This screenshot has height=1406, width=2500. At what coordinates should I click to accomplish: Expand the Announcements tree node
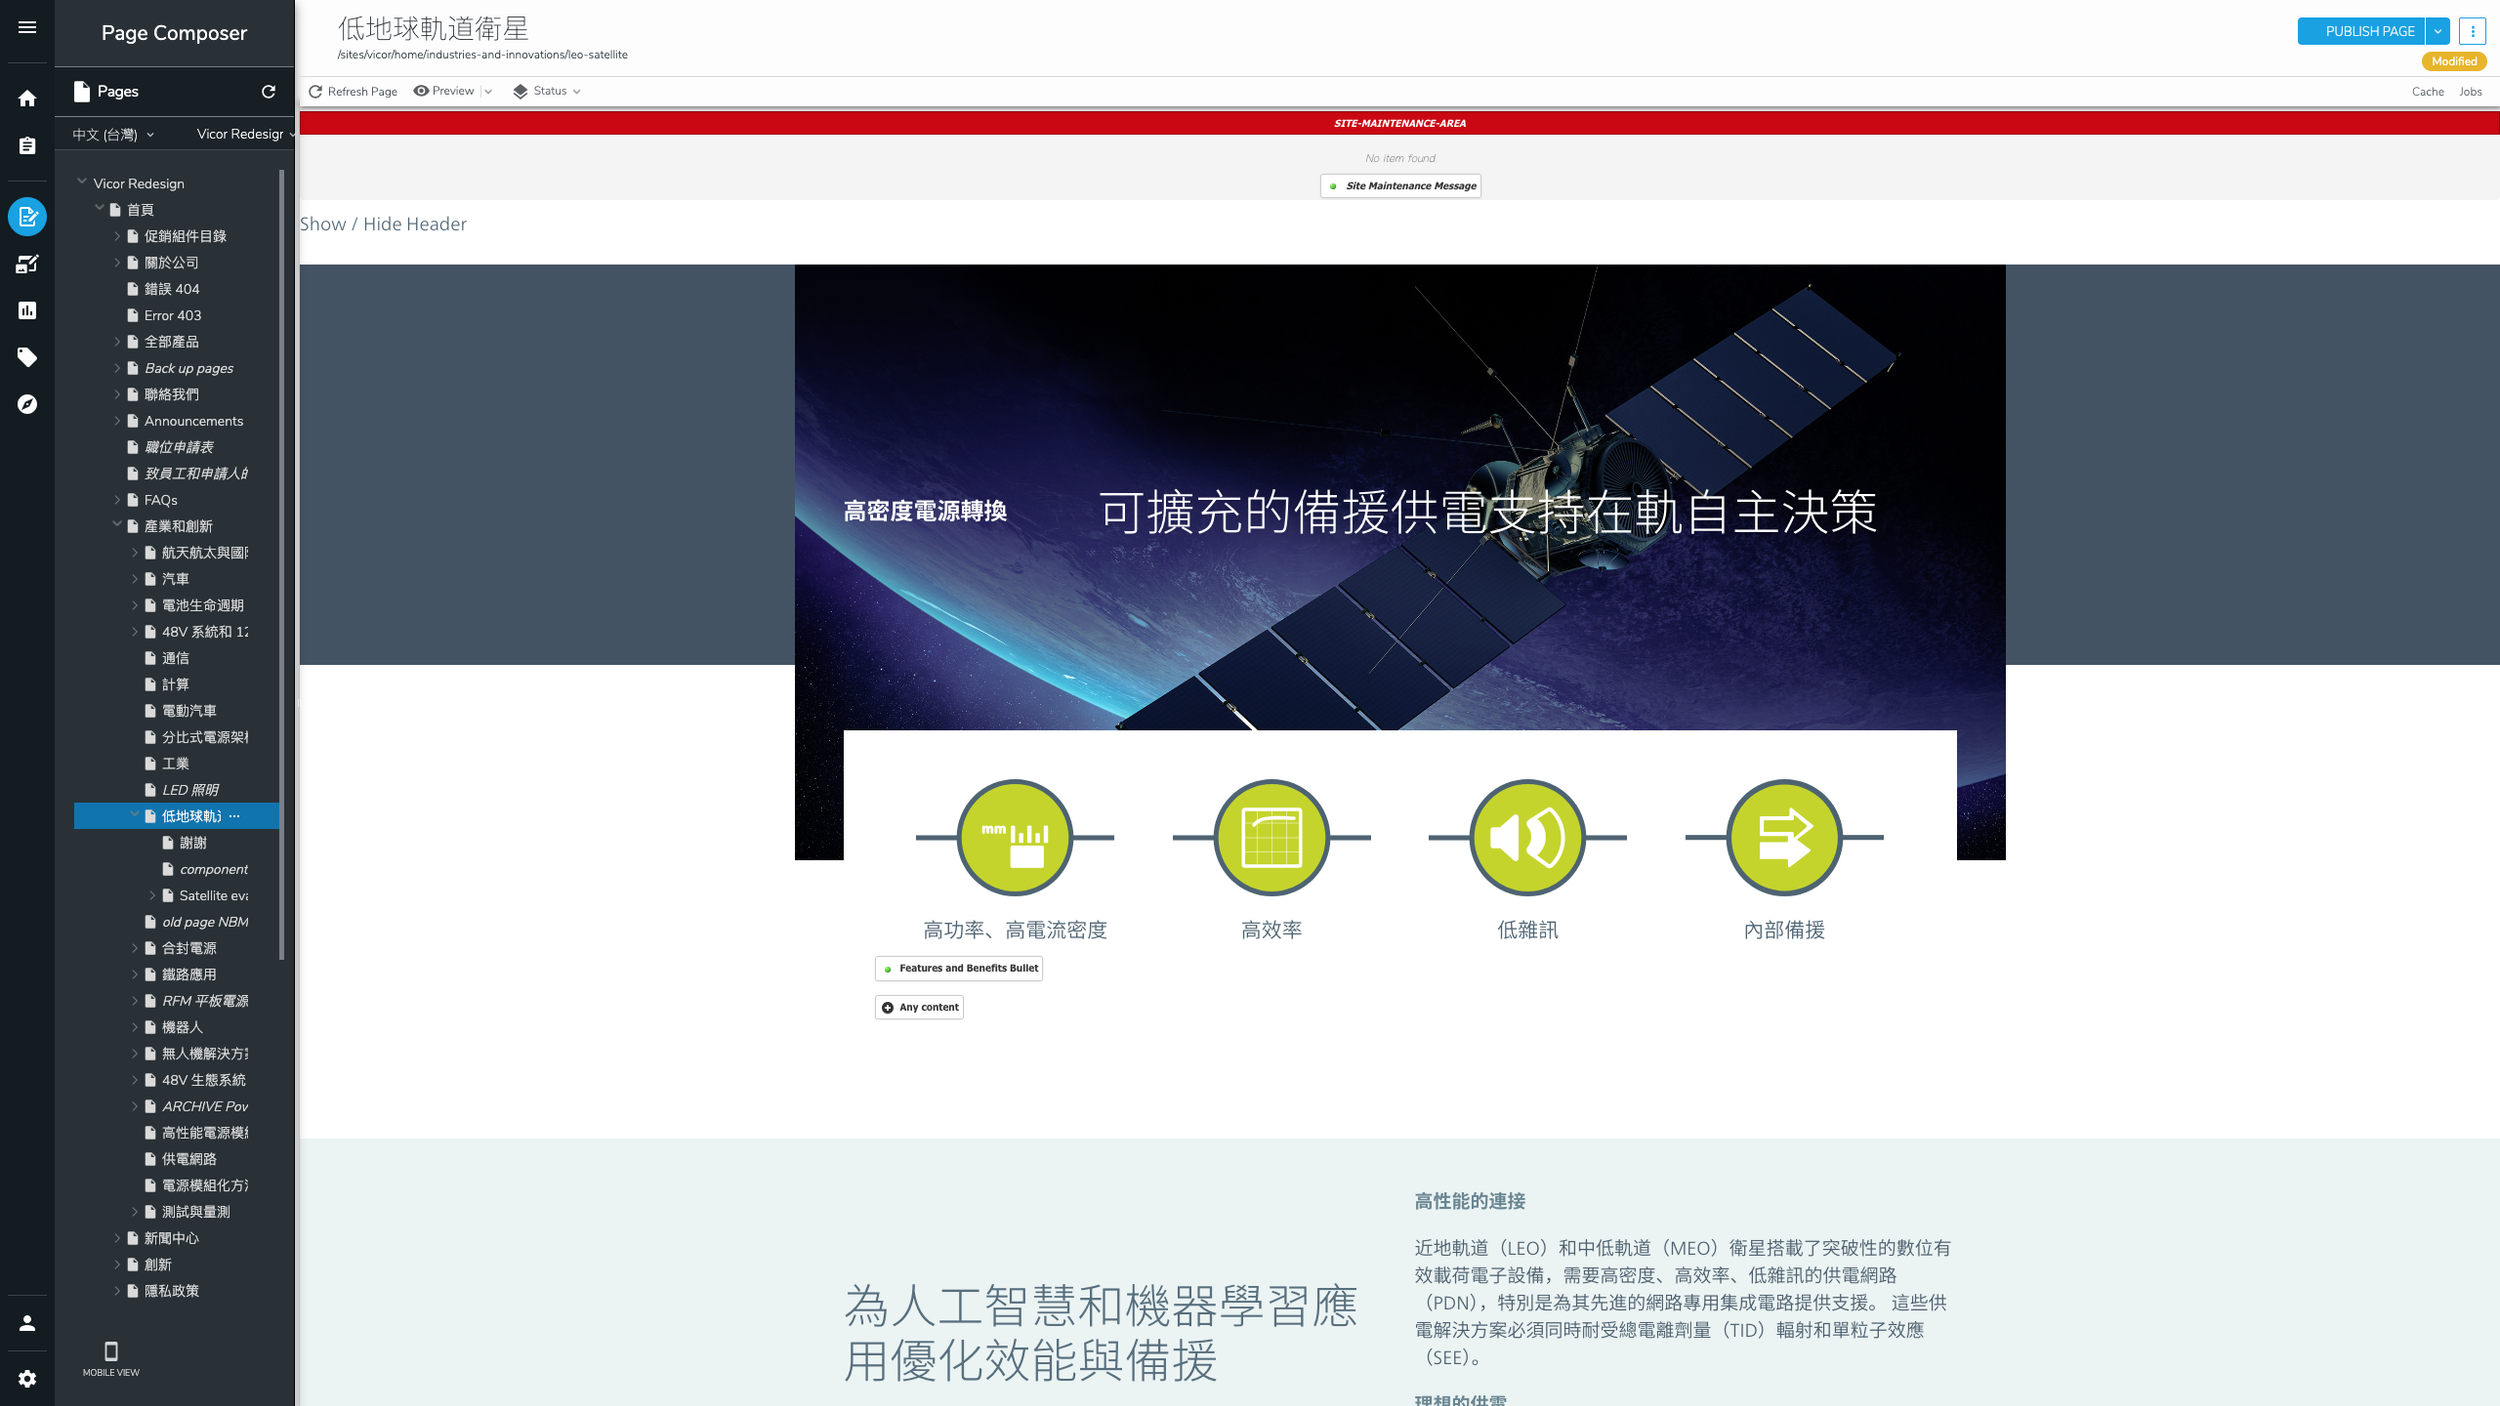tap(117, 421)
